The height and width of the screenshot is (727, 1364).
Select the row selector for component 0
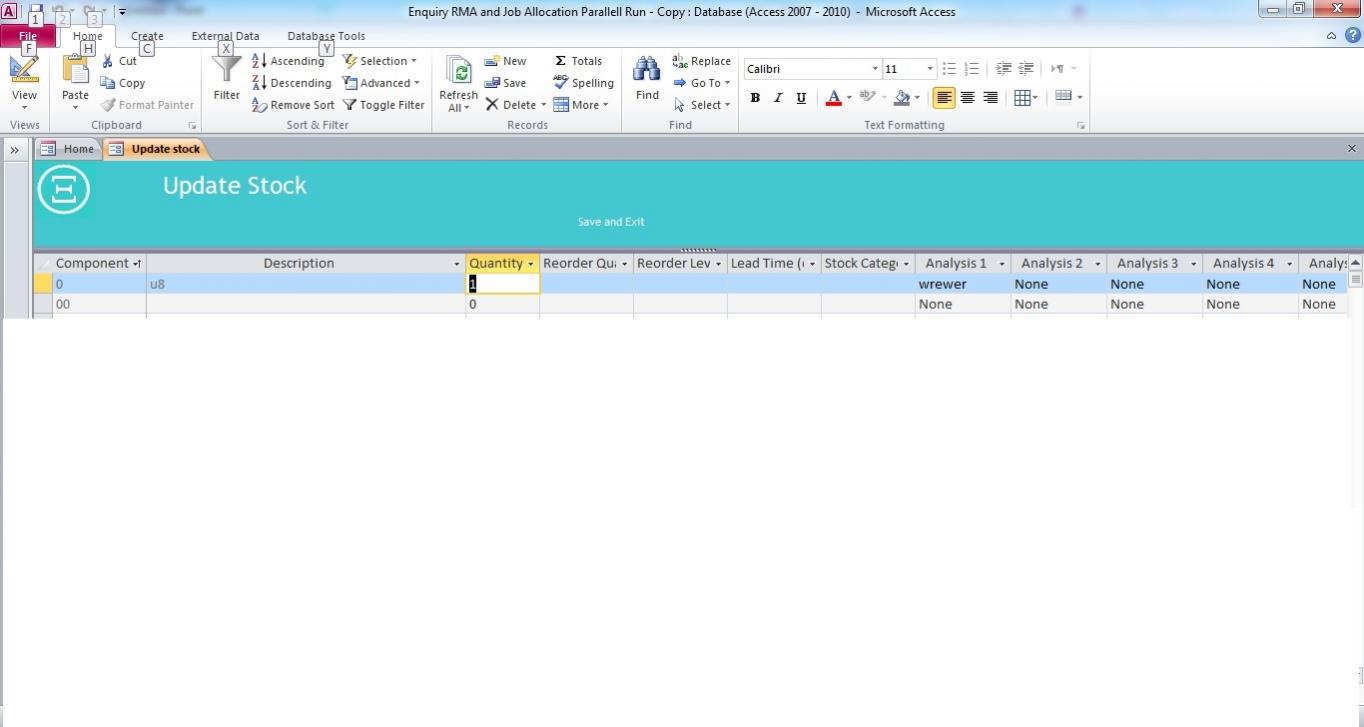pos(43,284)
